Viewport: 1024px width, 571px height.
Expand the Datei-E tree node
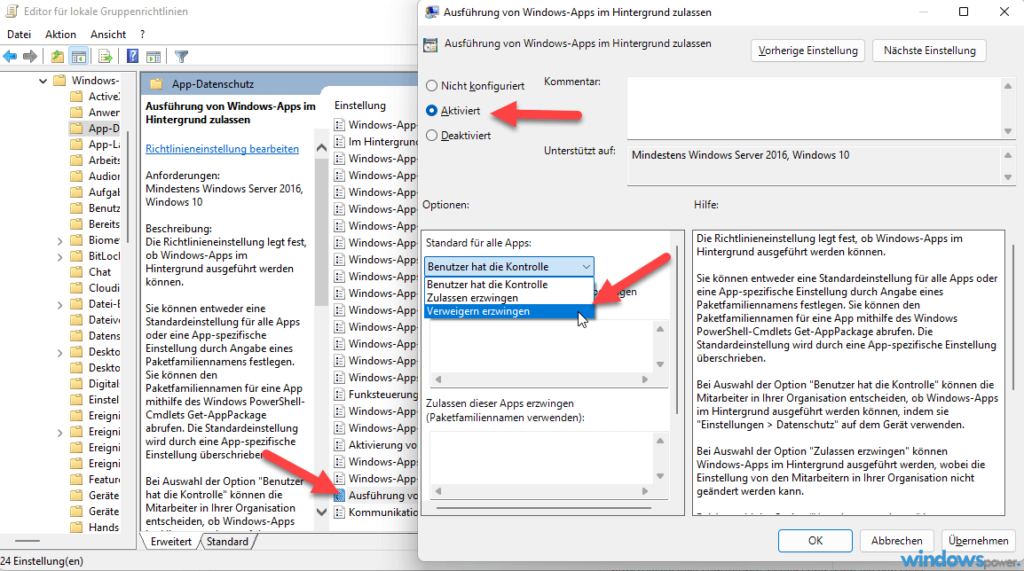[x=59, y=304]
